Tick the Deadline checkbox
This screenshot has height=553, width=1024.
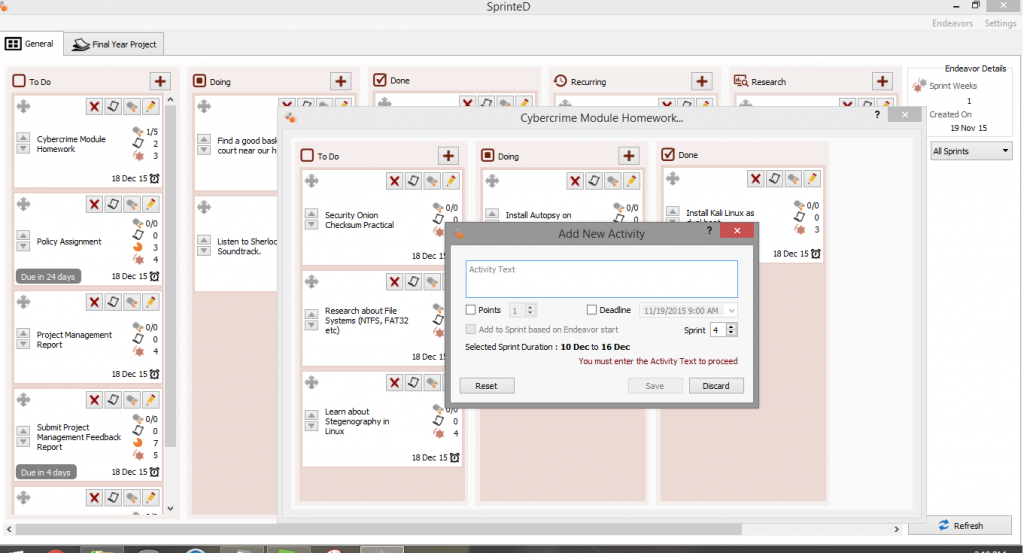tap(592, 310)
